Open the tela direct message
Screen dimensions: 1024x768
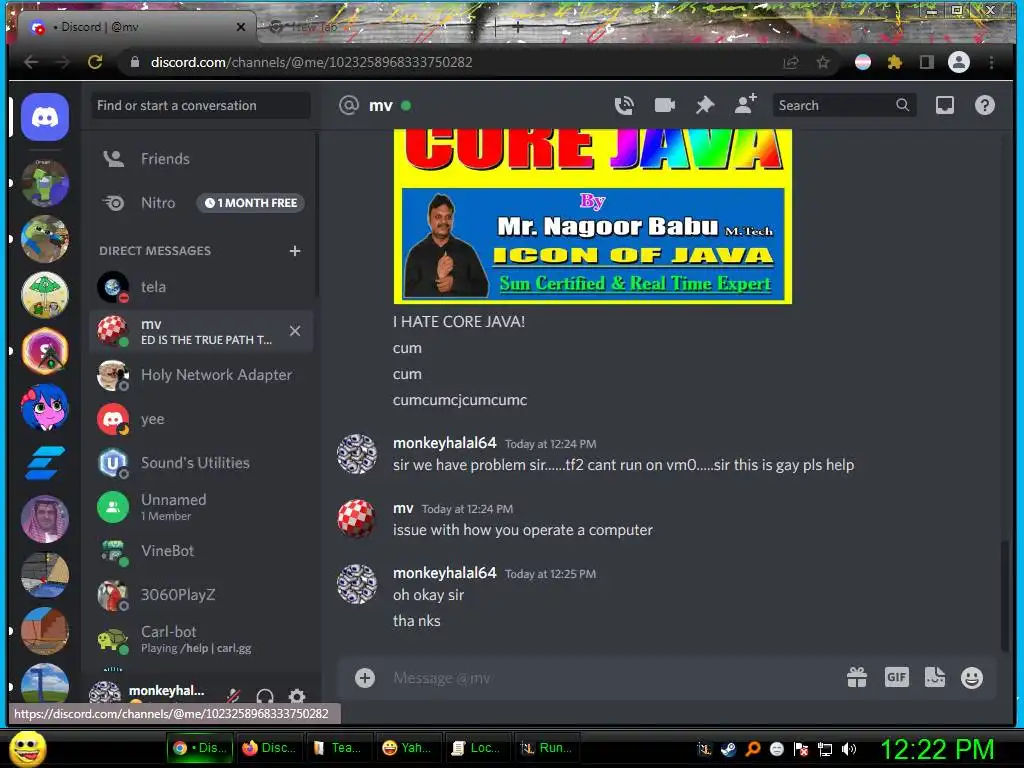(x=201, y=287)
